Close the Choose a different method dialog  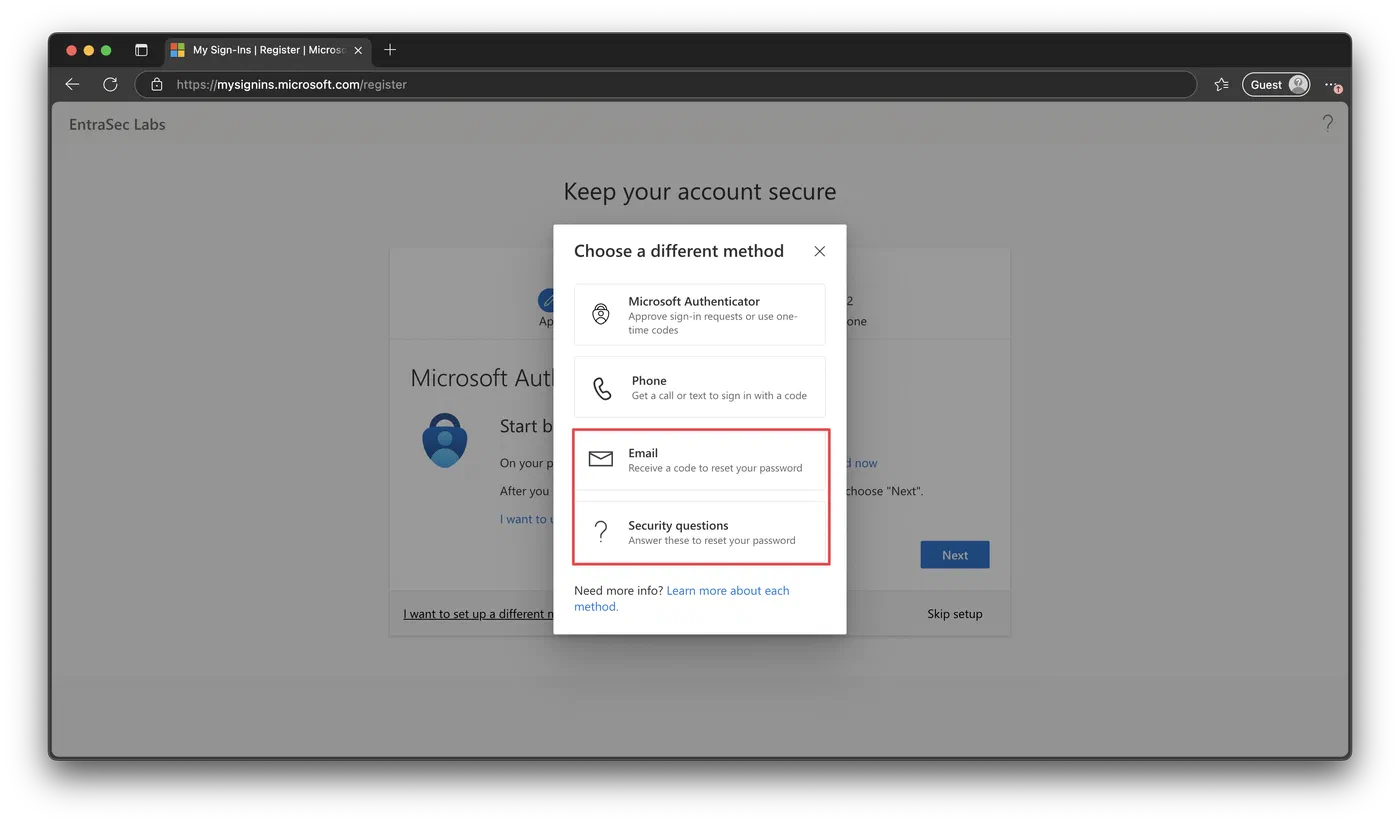click(819, 251)
